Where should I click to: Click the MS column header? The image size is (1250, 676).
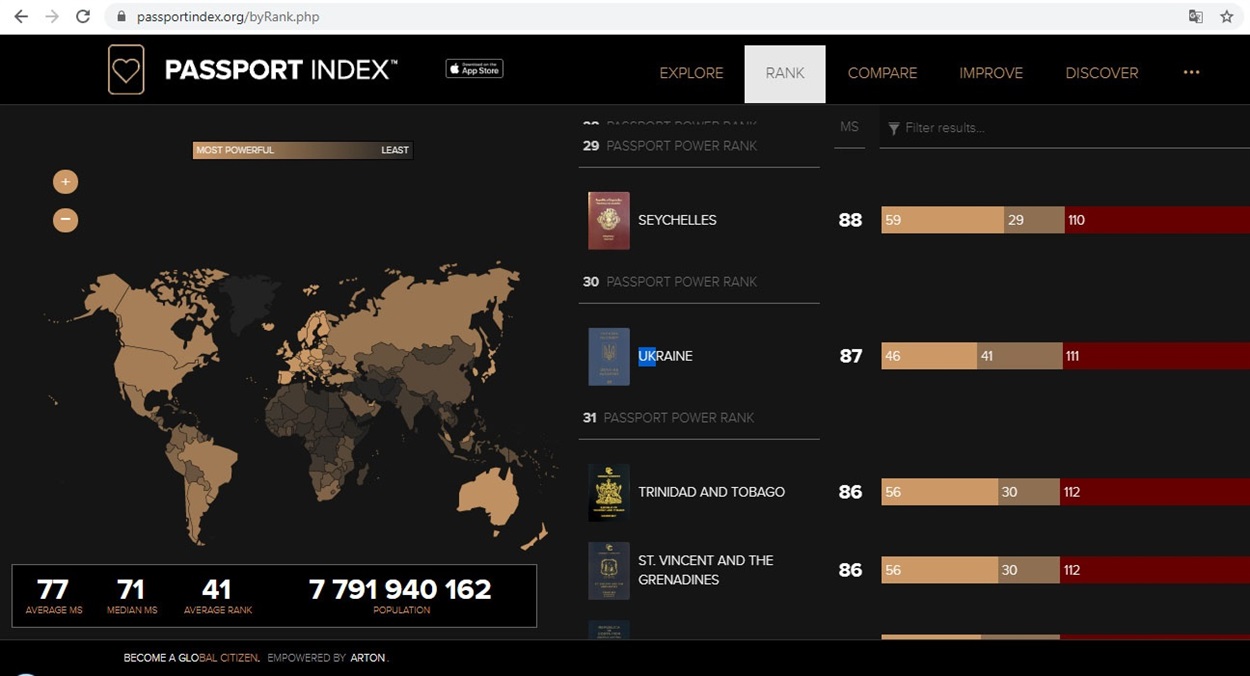pyautogui.click(x=849, y=127)
